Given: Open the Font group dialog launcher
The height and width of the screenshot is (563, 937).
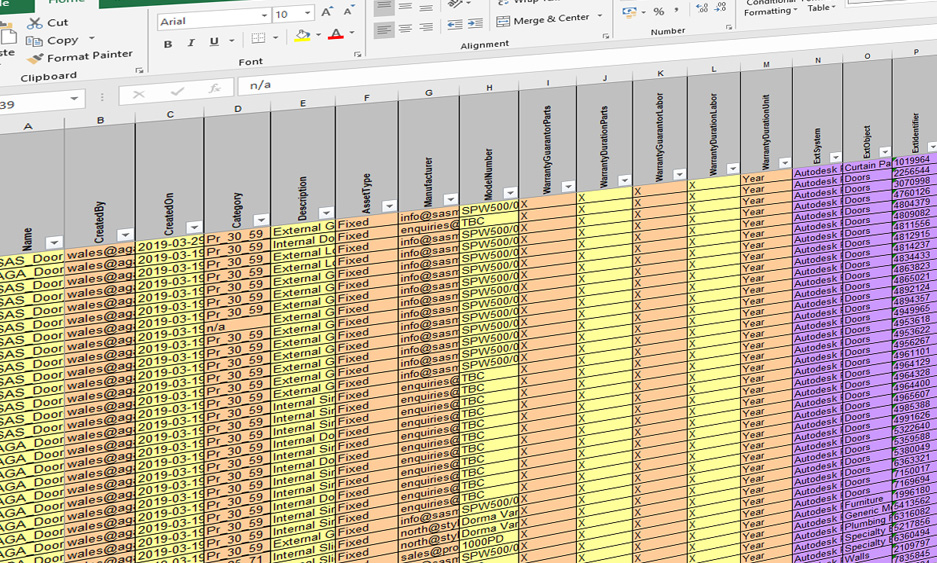Looking at the screenshot, I should 357,55.
